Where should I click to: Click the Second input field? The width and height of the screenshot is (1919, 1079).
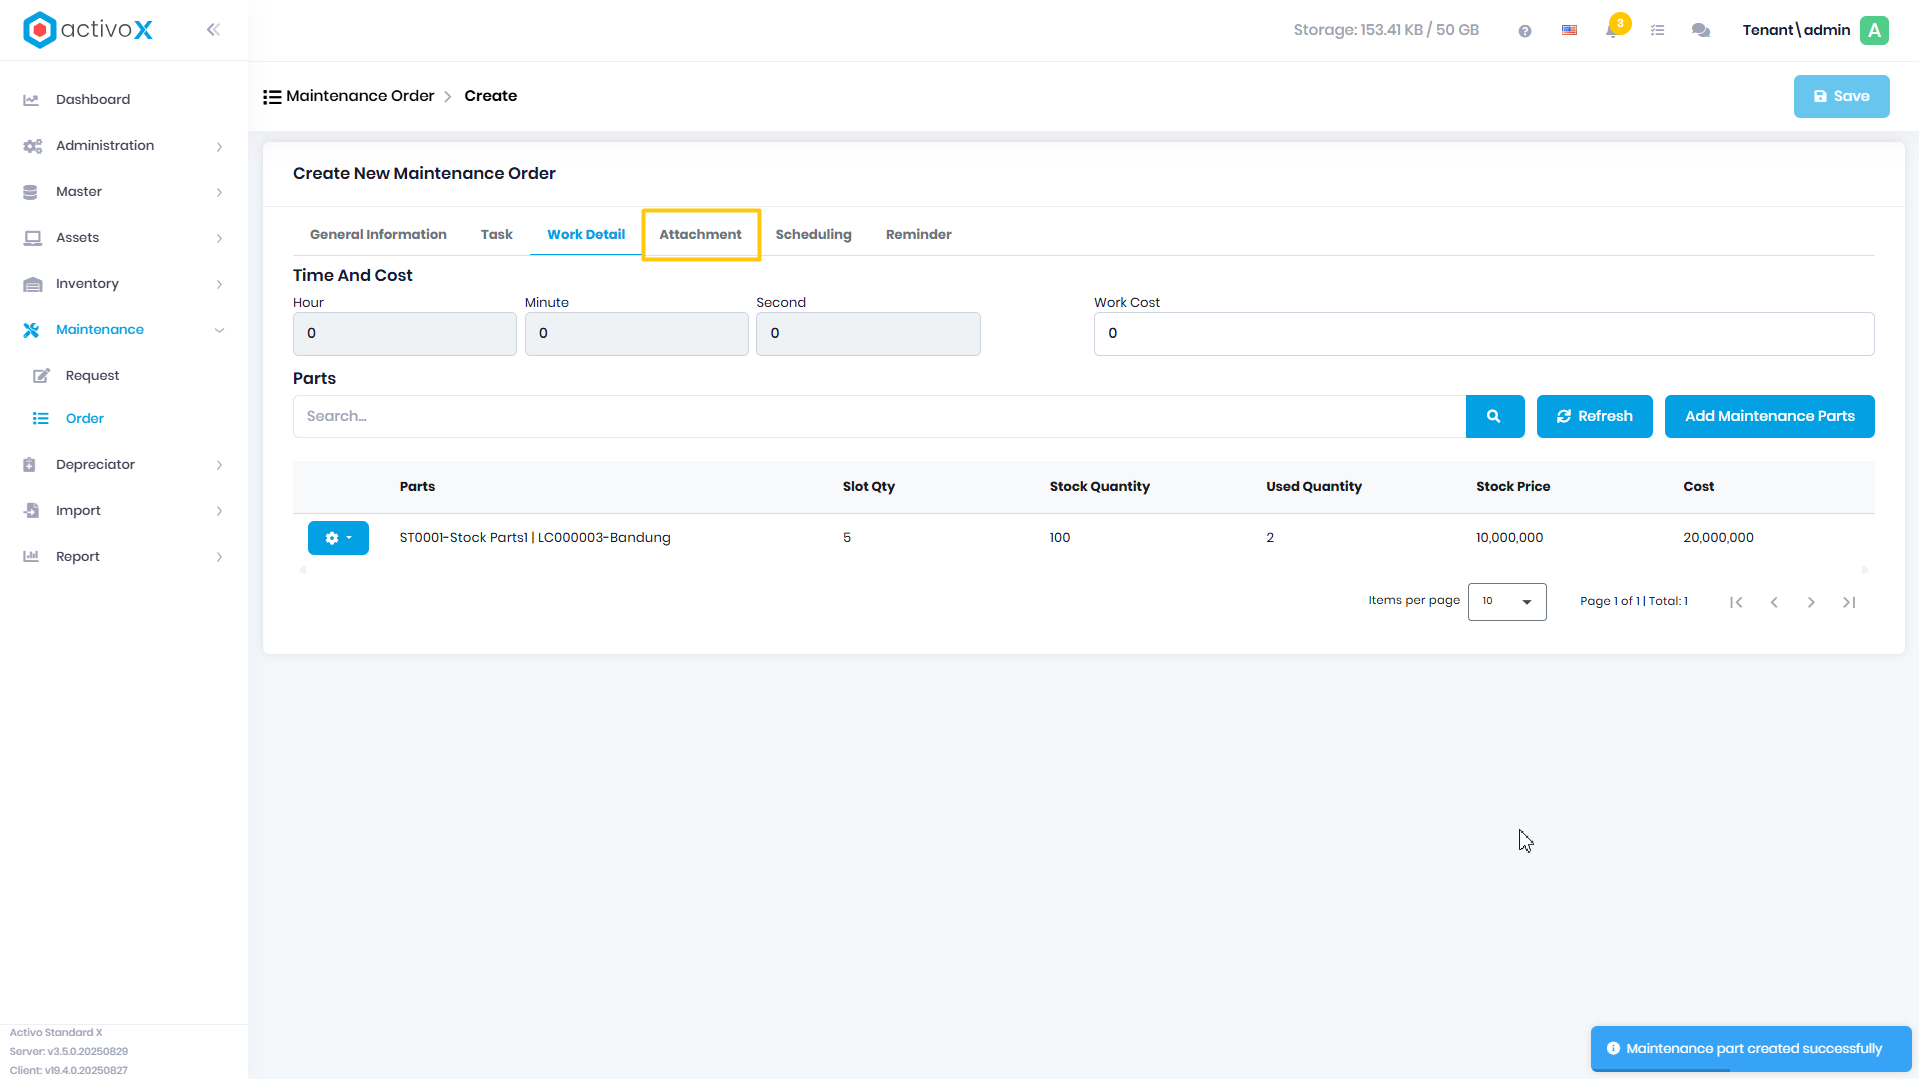(868, 334)
